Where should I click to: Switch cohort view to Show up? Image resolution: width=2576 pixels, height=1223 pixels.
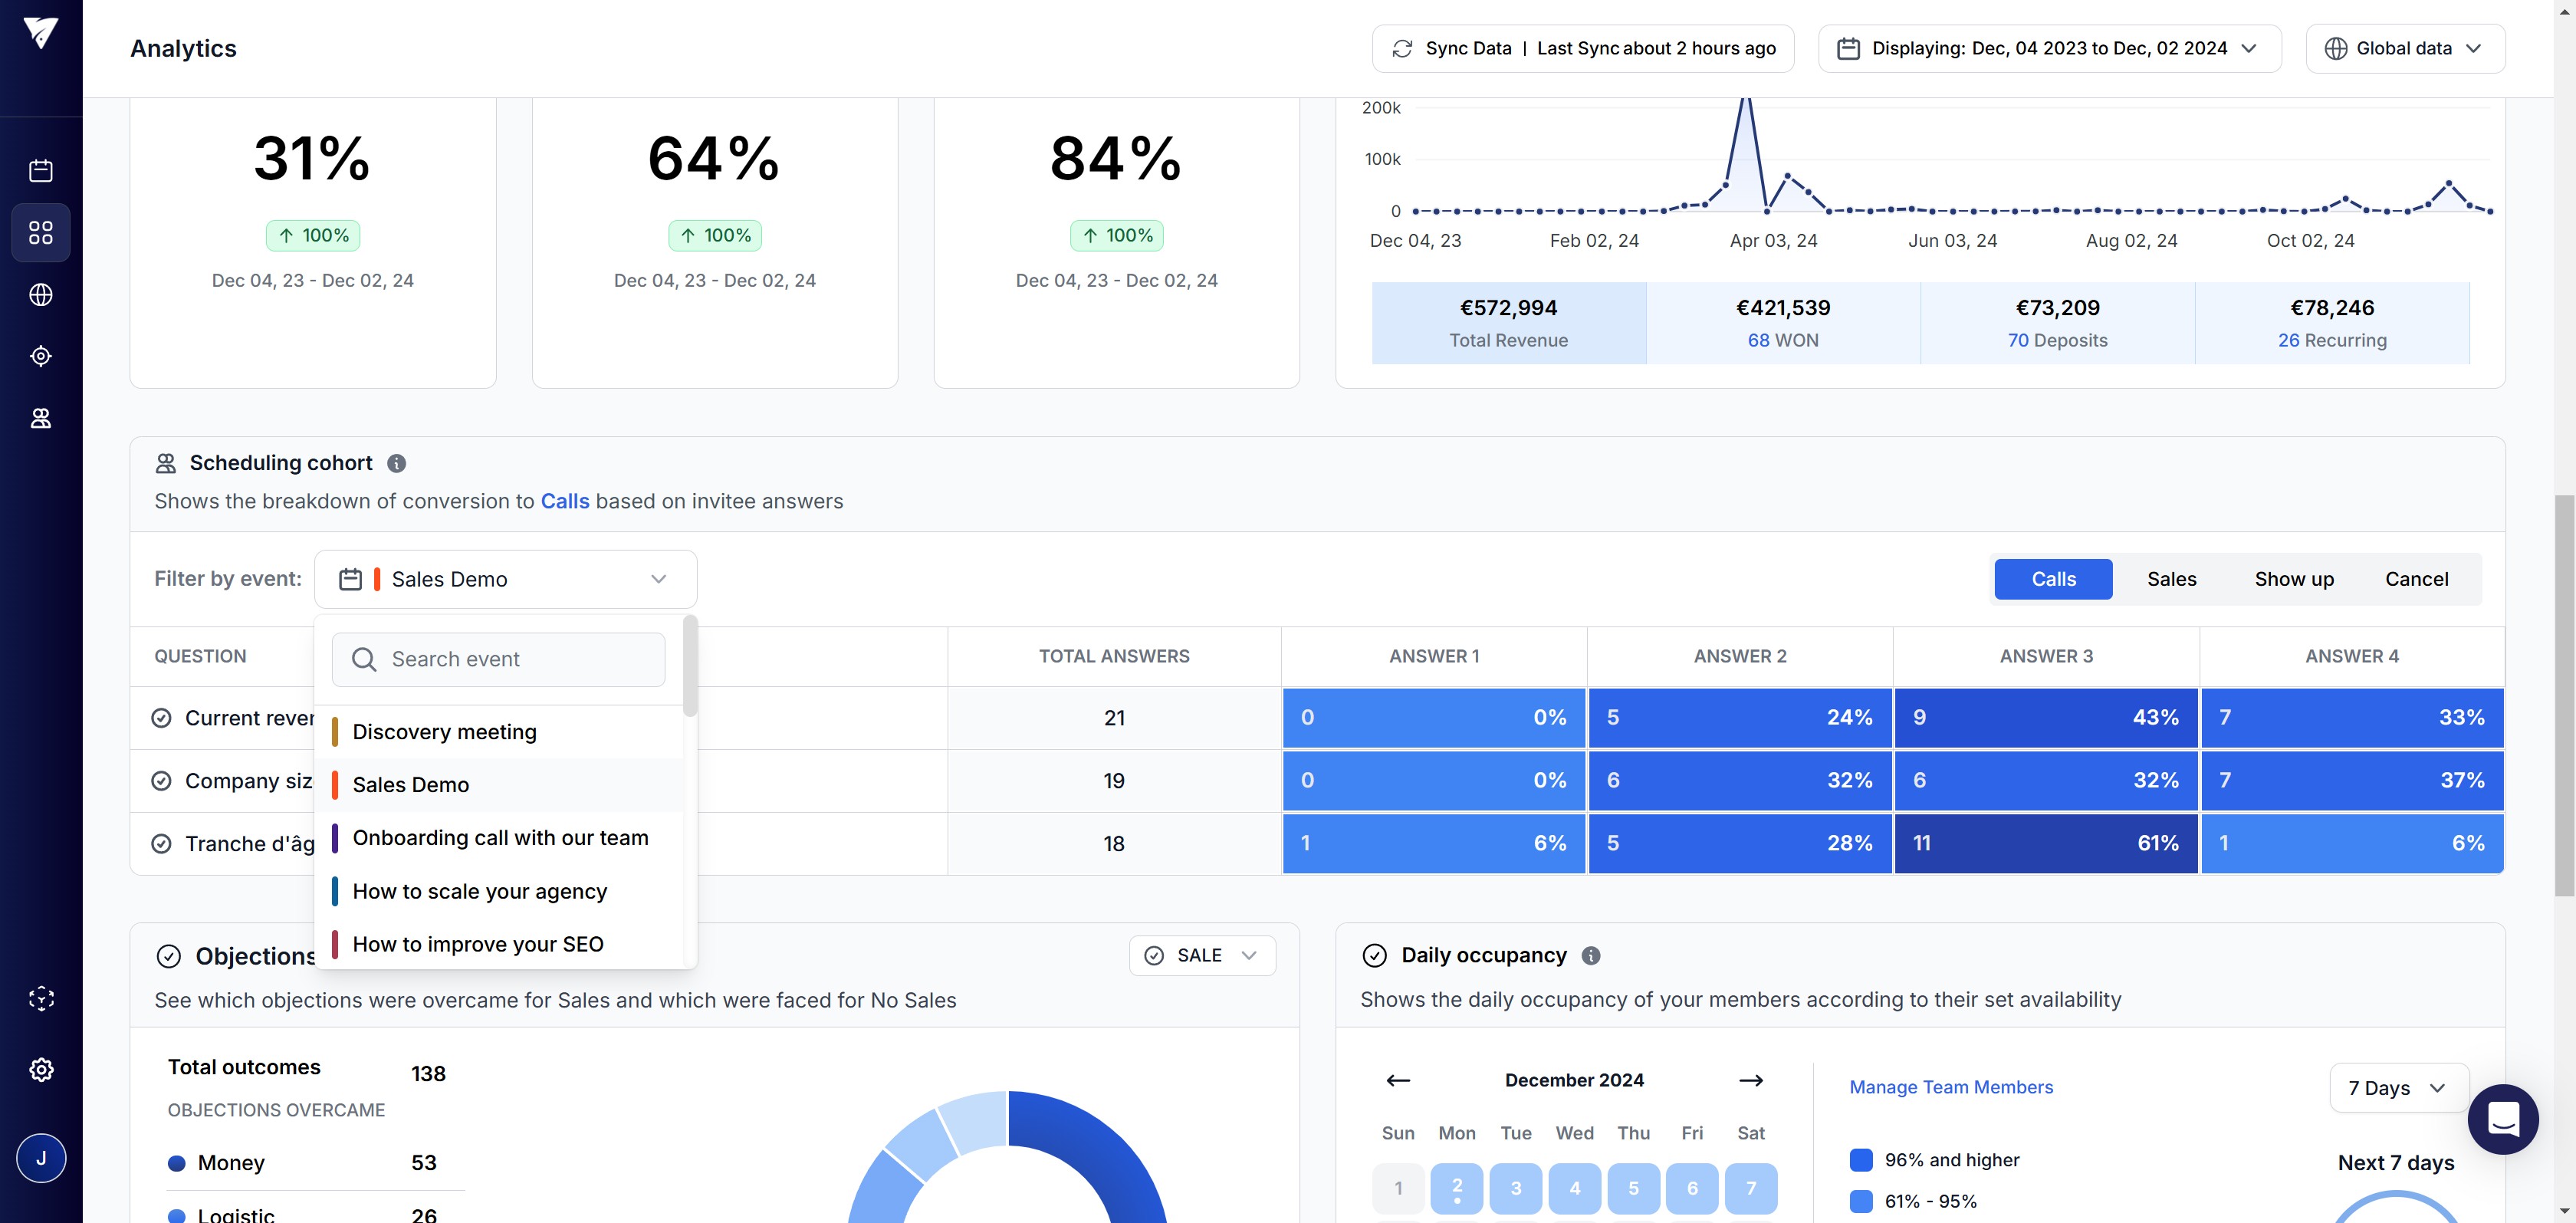pos(2293,580)
